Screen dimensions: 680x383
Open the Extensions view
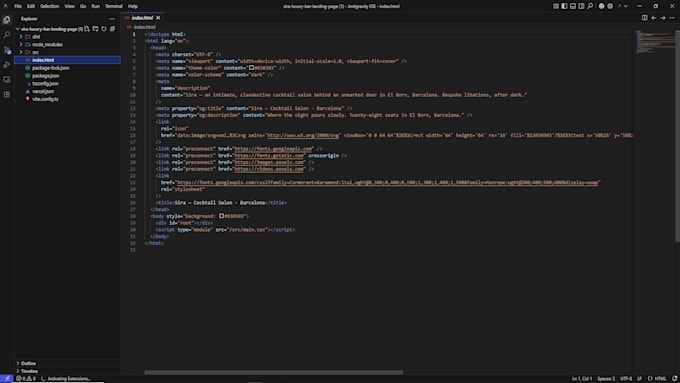[7, 95]
